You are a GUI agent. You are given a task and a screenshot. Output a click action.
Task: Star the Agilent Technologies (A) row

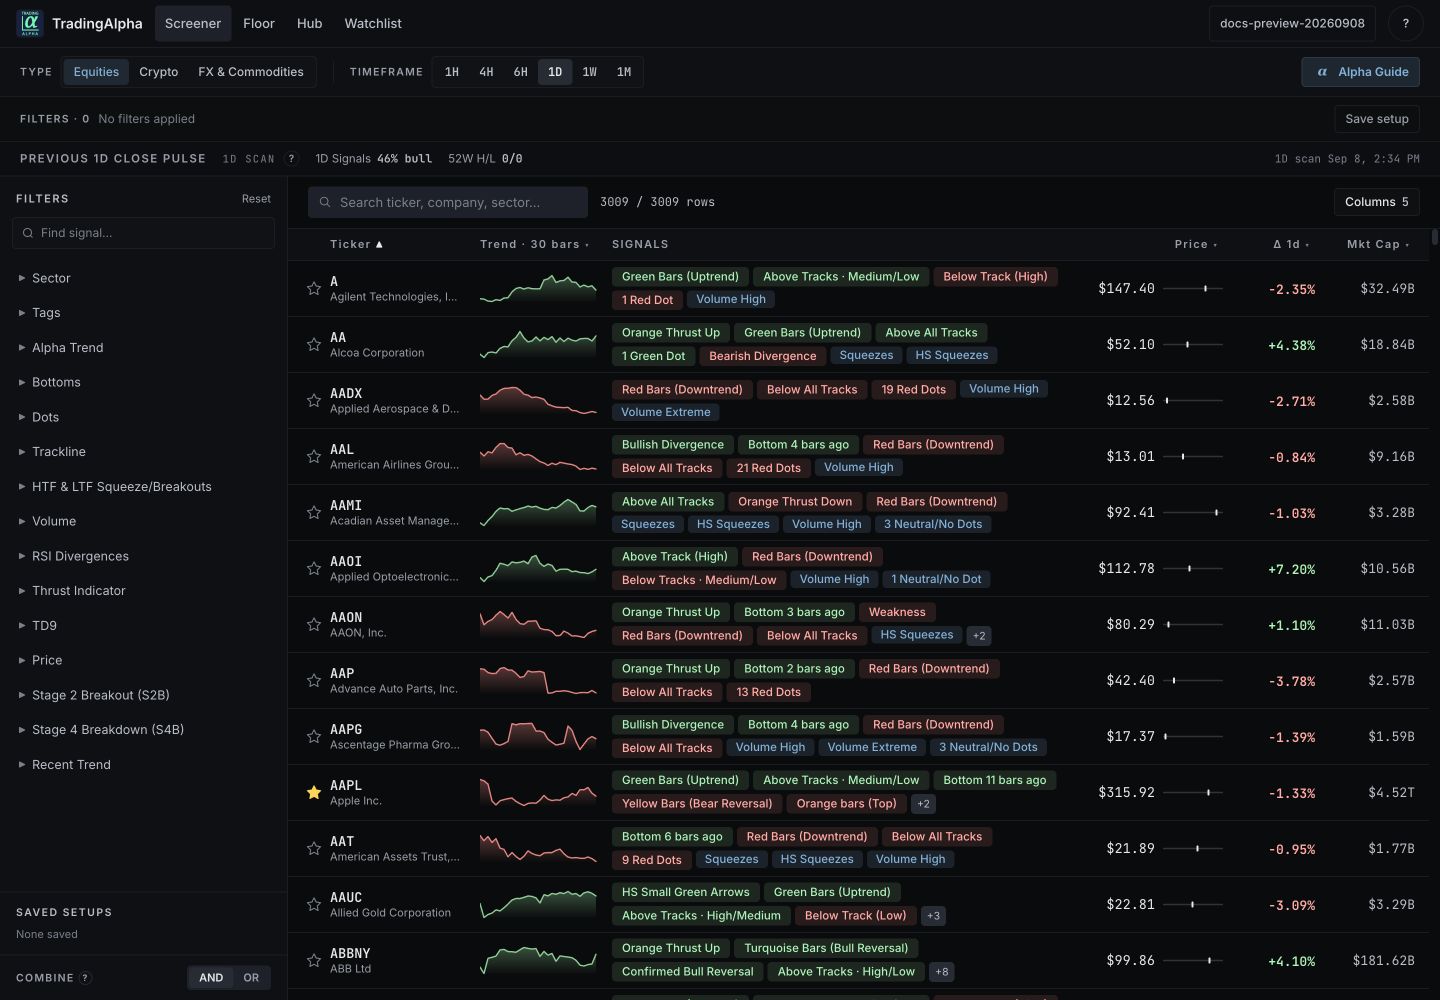point(314,289)
